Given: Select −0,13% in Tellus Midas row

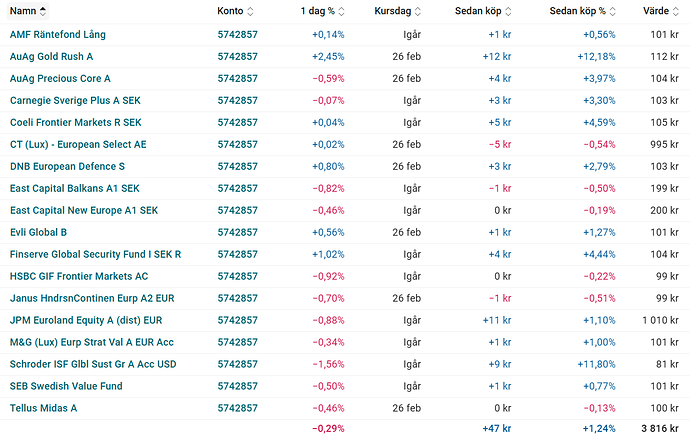Looking at the screenshot, I should pyautogui.click(x=599, y=408).
